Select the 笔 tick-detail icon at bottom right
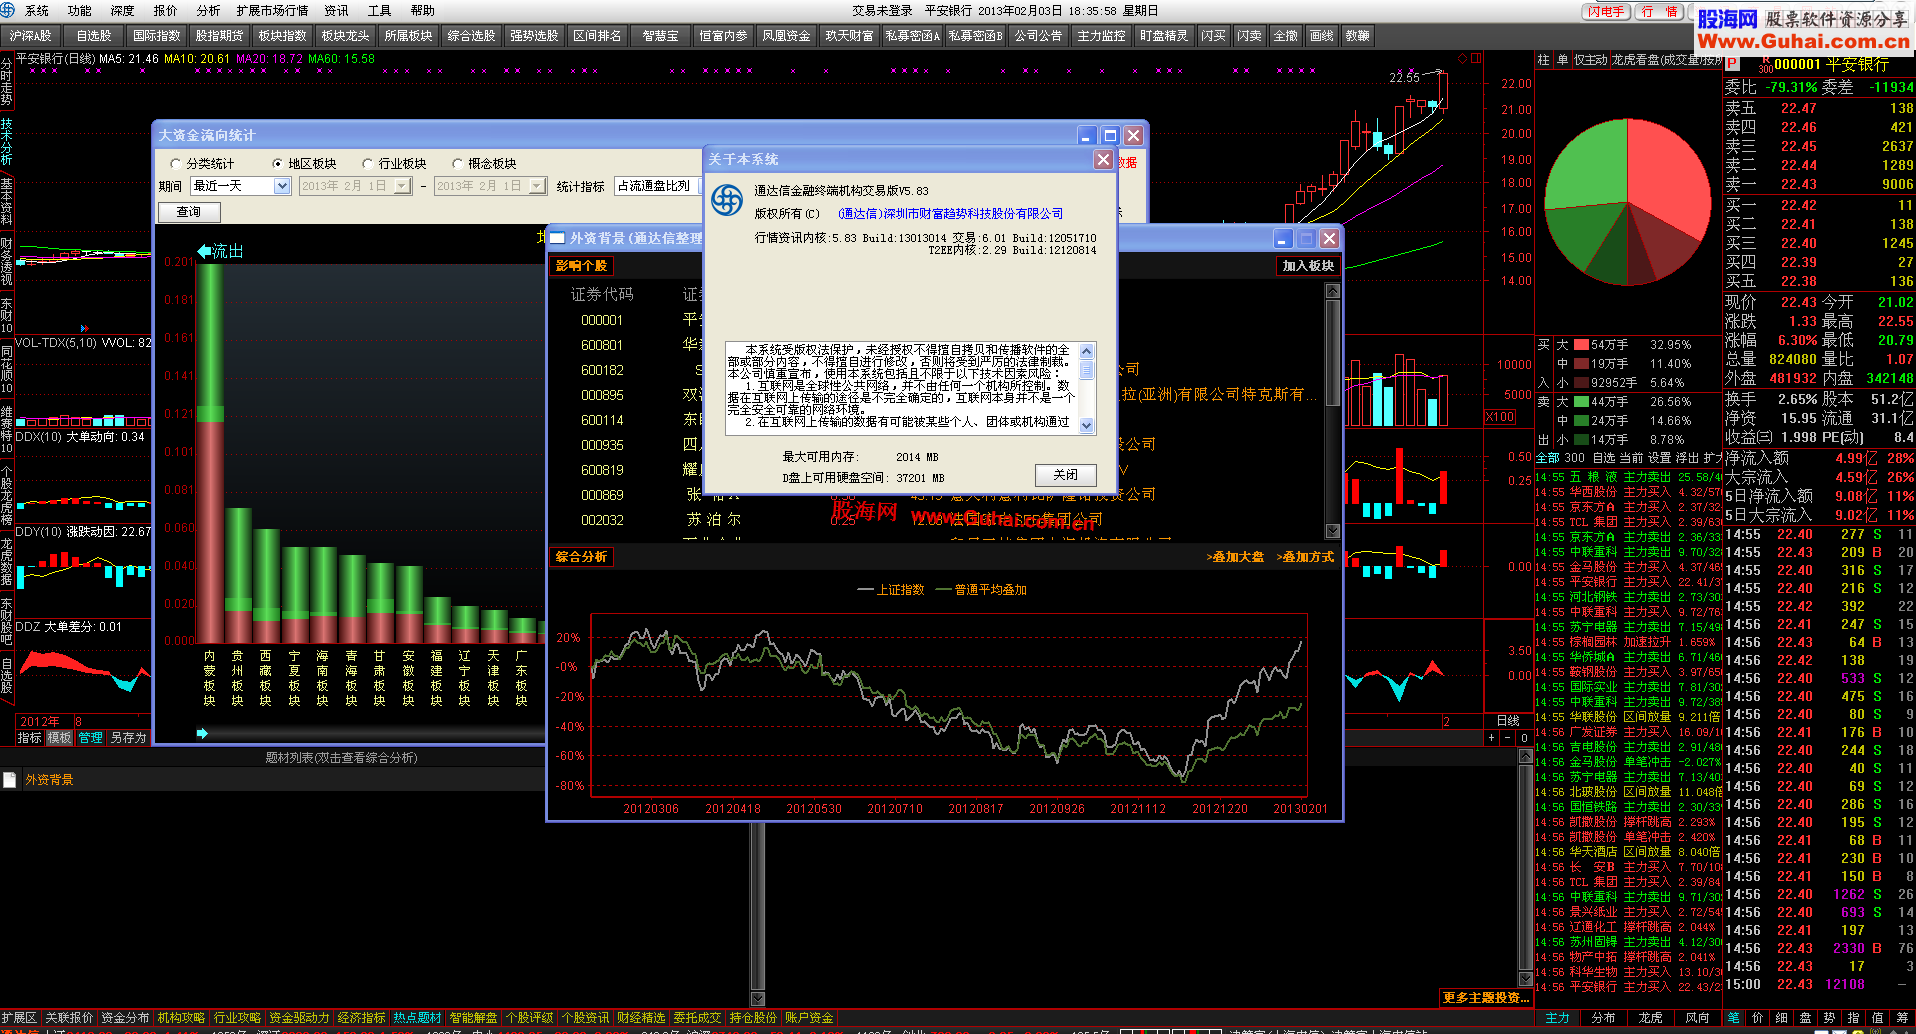 click(x=1733, y=1017)
